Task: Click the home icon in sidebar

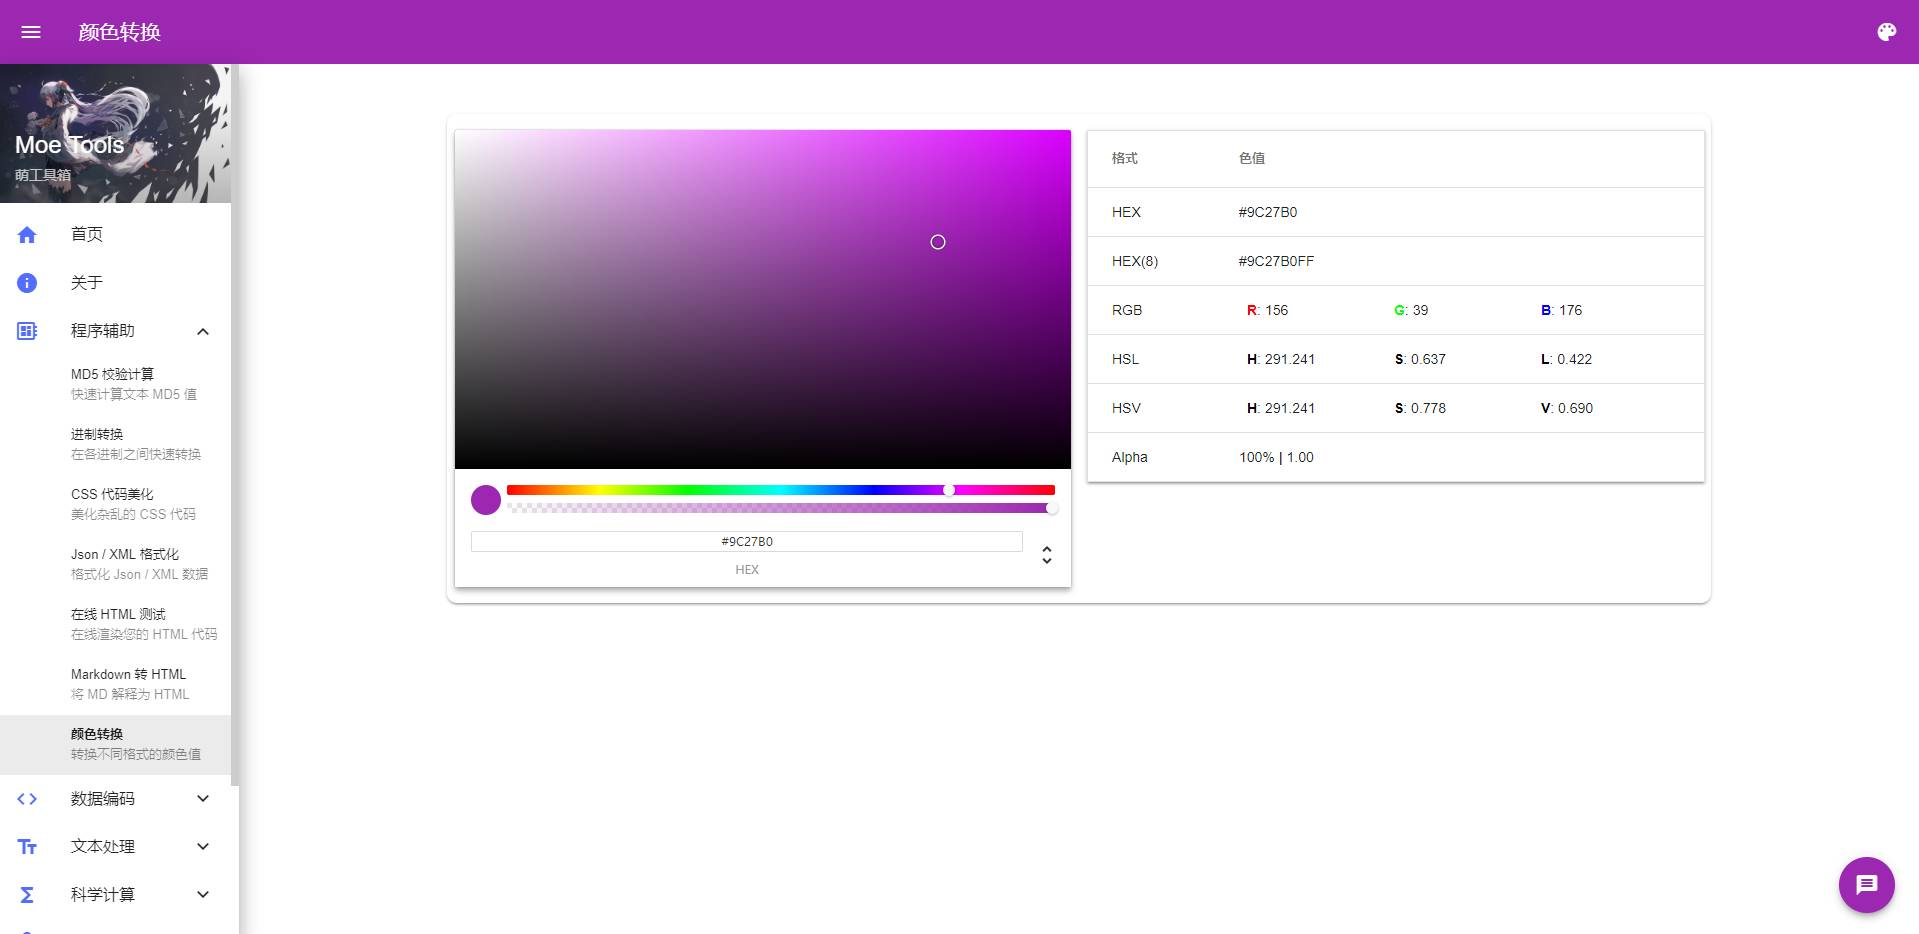Action: coord(27,235)
